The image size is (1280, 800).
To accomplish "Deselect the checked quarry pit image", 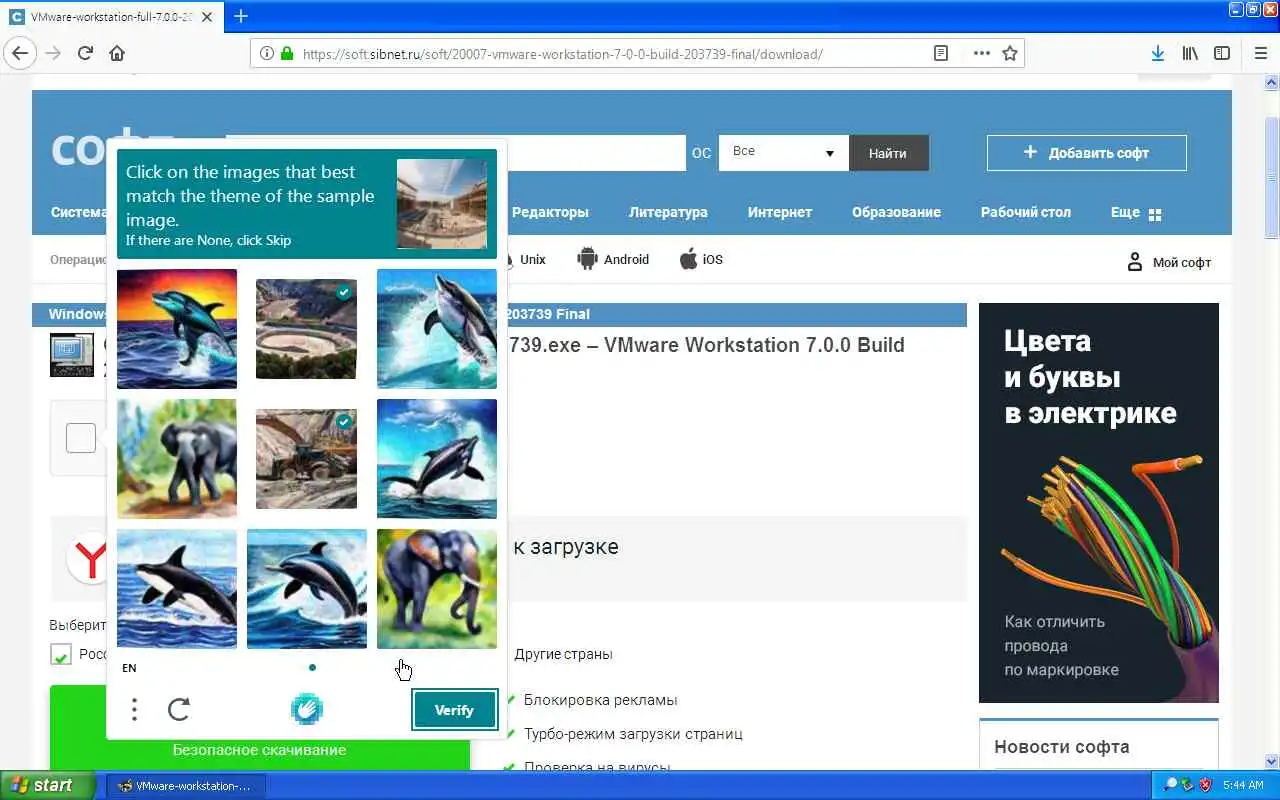I will 307,329.
